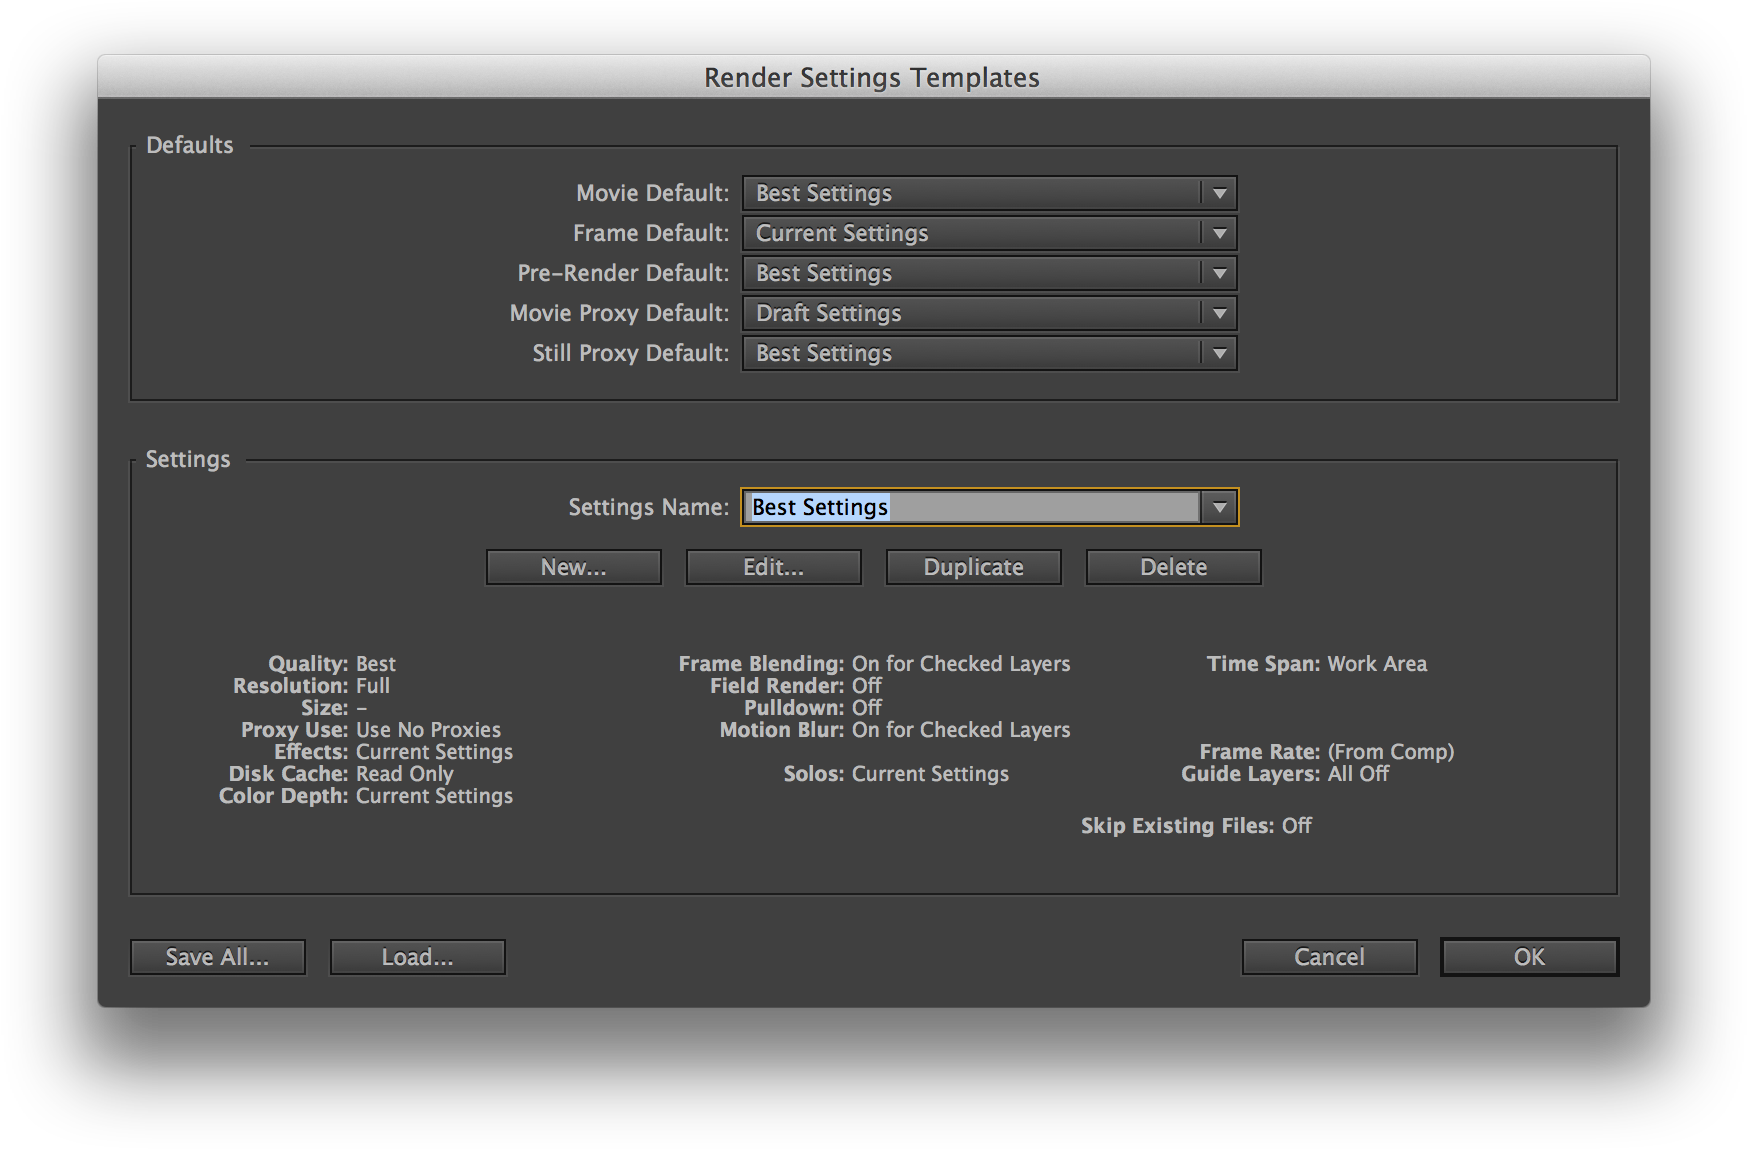Cancel the Render Settings Templates dialog
Image resolution: width=1747 pixels, height=1149 pixels.
1329,957
